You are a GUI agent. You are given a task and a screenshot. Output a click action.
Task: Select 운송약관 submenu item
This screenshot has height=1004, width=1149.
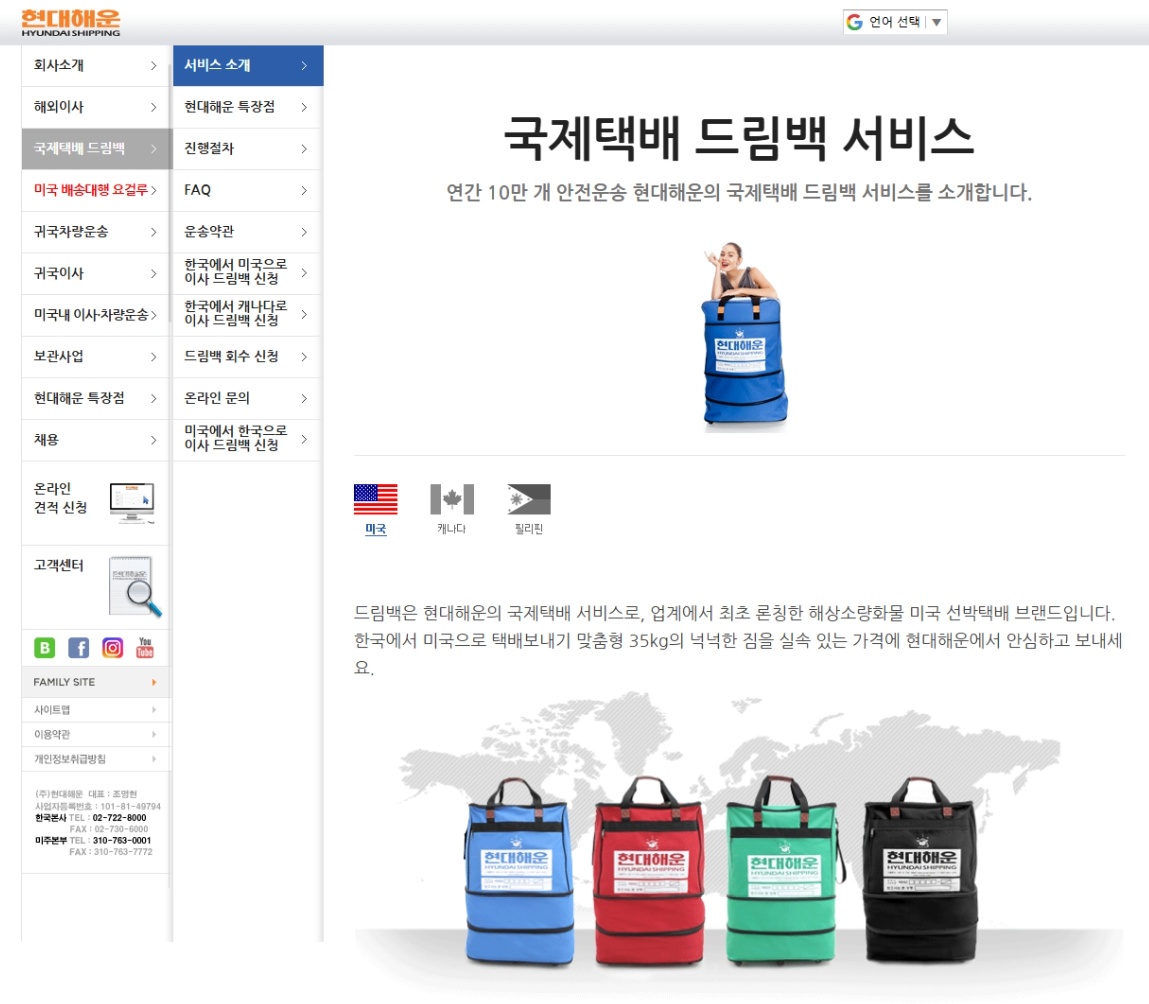point(248,232)
